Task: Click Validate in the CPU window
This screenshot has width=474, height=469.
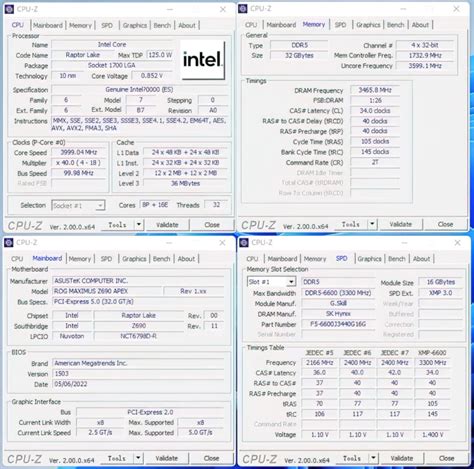Action: 167,225
